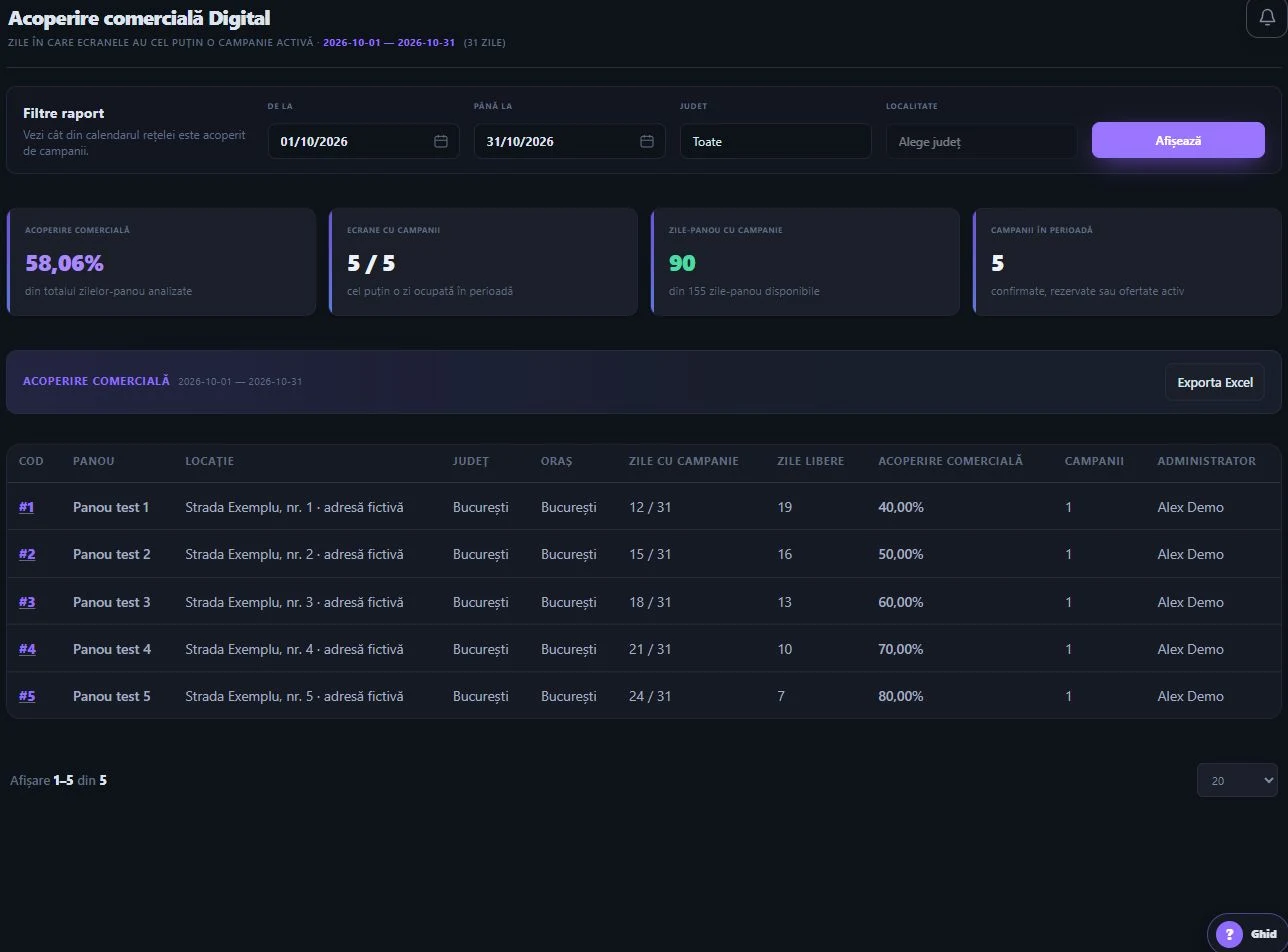Image resolution: width=1288 pixels, height=952 pixels.
Task: Click the 50,00% coverage cell
Action: pyautogui.click(x=901, y=554)
